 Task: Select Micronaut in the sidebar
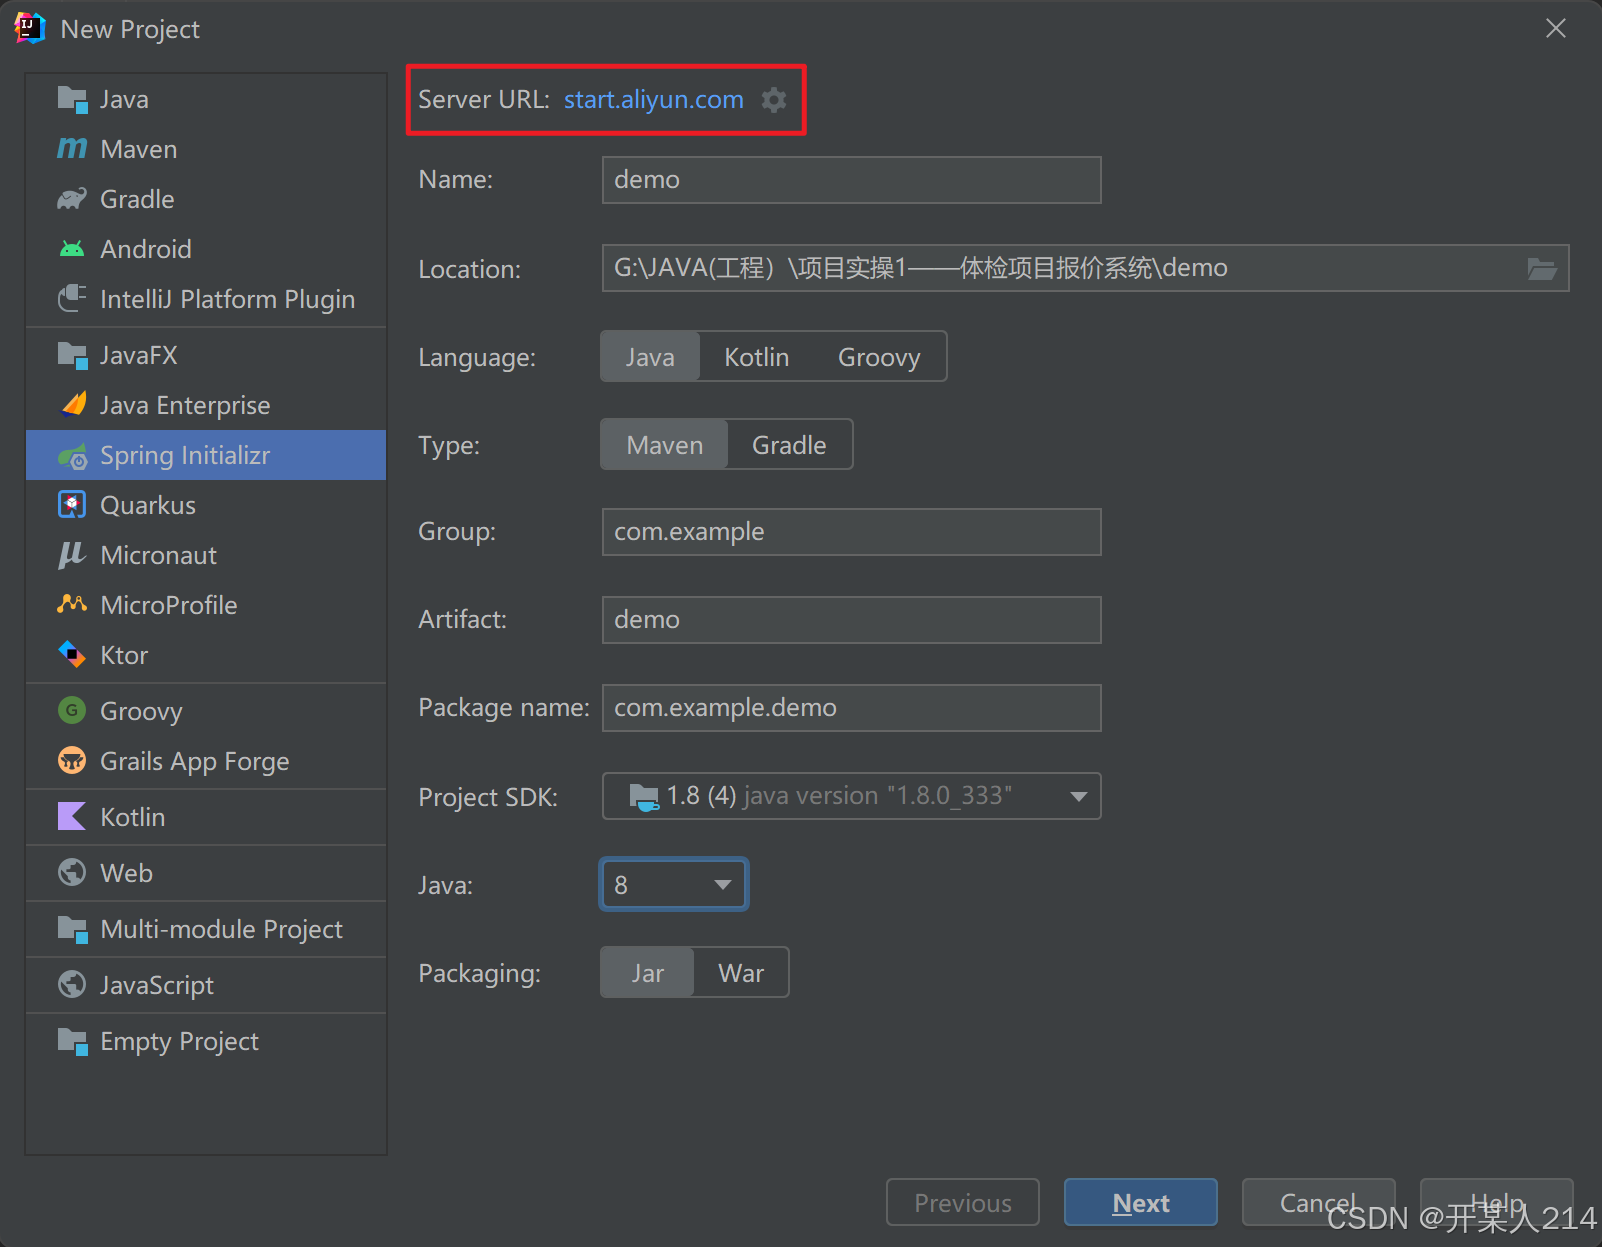pyautogui.click(x=206, y=555)
